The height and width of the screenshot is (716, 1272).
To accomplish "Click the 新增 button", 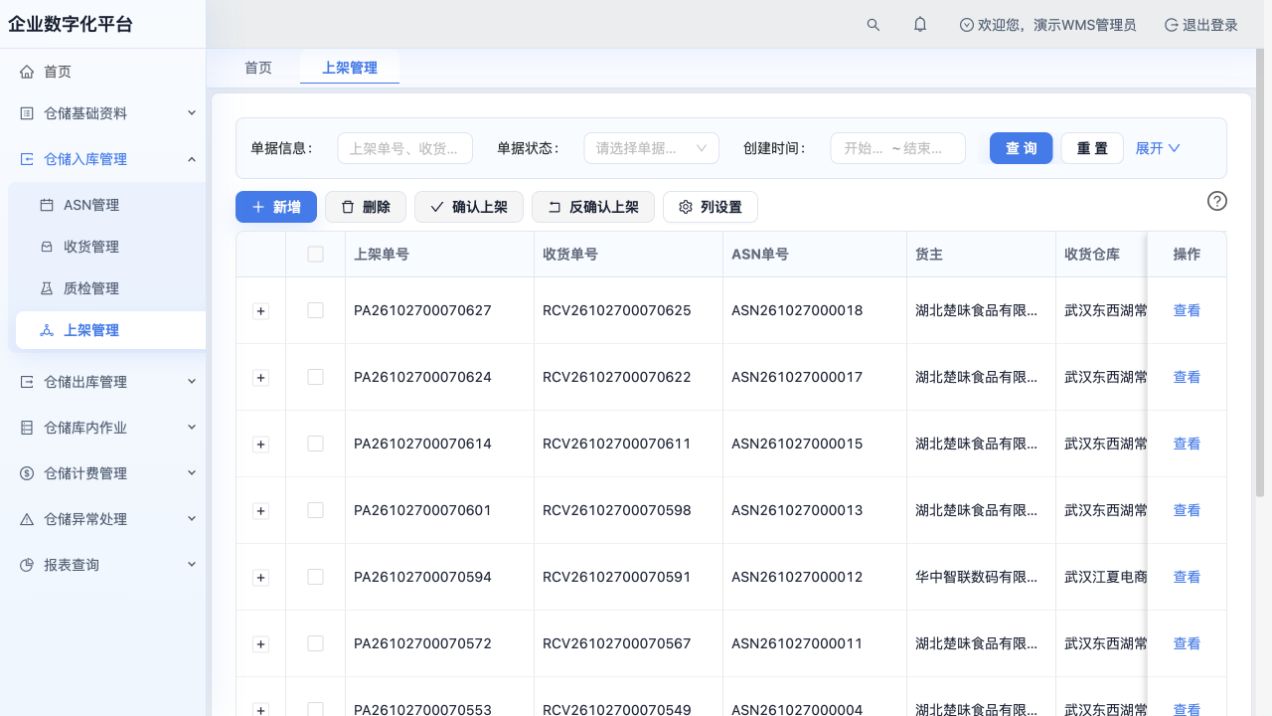I will point(276,207).
